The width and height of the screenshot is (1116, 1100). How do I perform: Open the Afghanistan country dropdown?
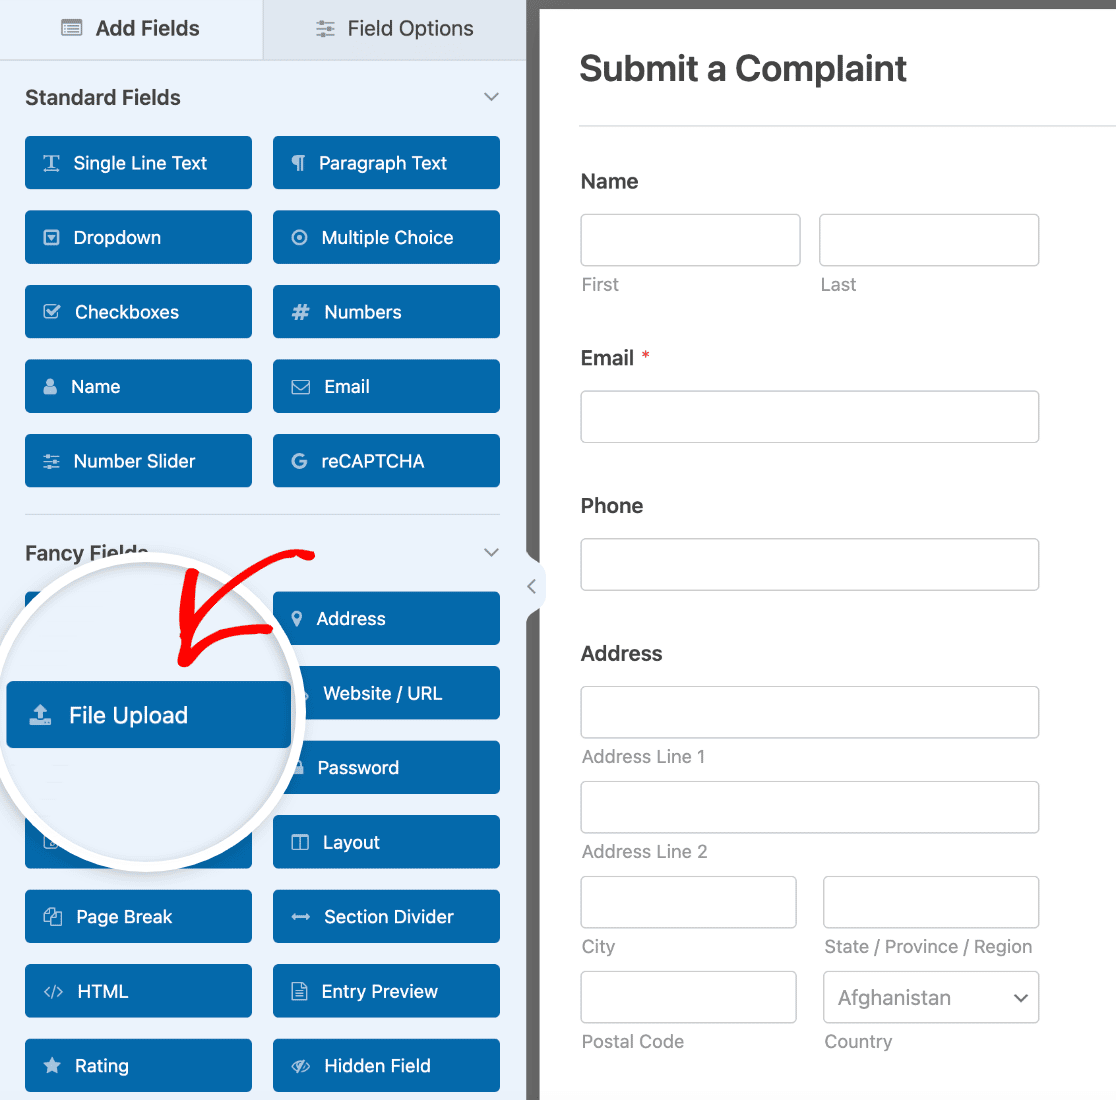click(930, 997)
